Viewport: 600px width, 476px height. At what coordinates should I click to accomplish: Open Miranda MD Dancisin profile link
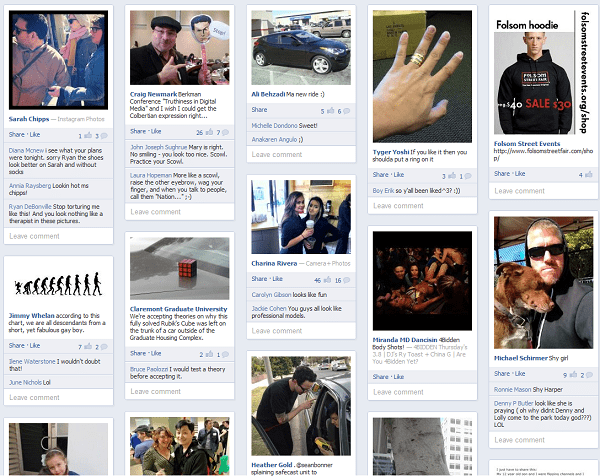point(405,340)
